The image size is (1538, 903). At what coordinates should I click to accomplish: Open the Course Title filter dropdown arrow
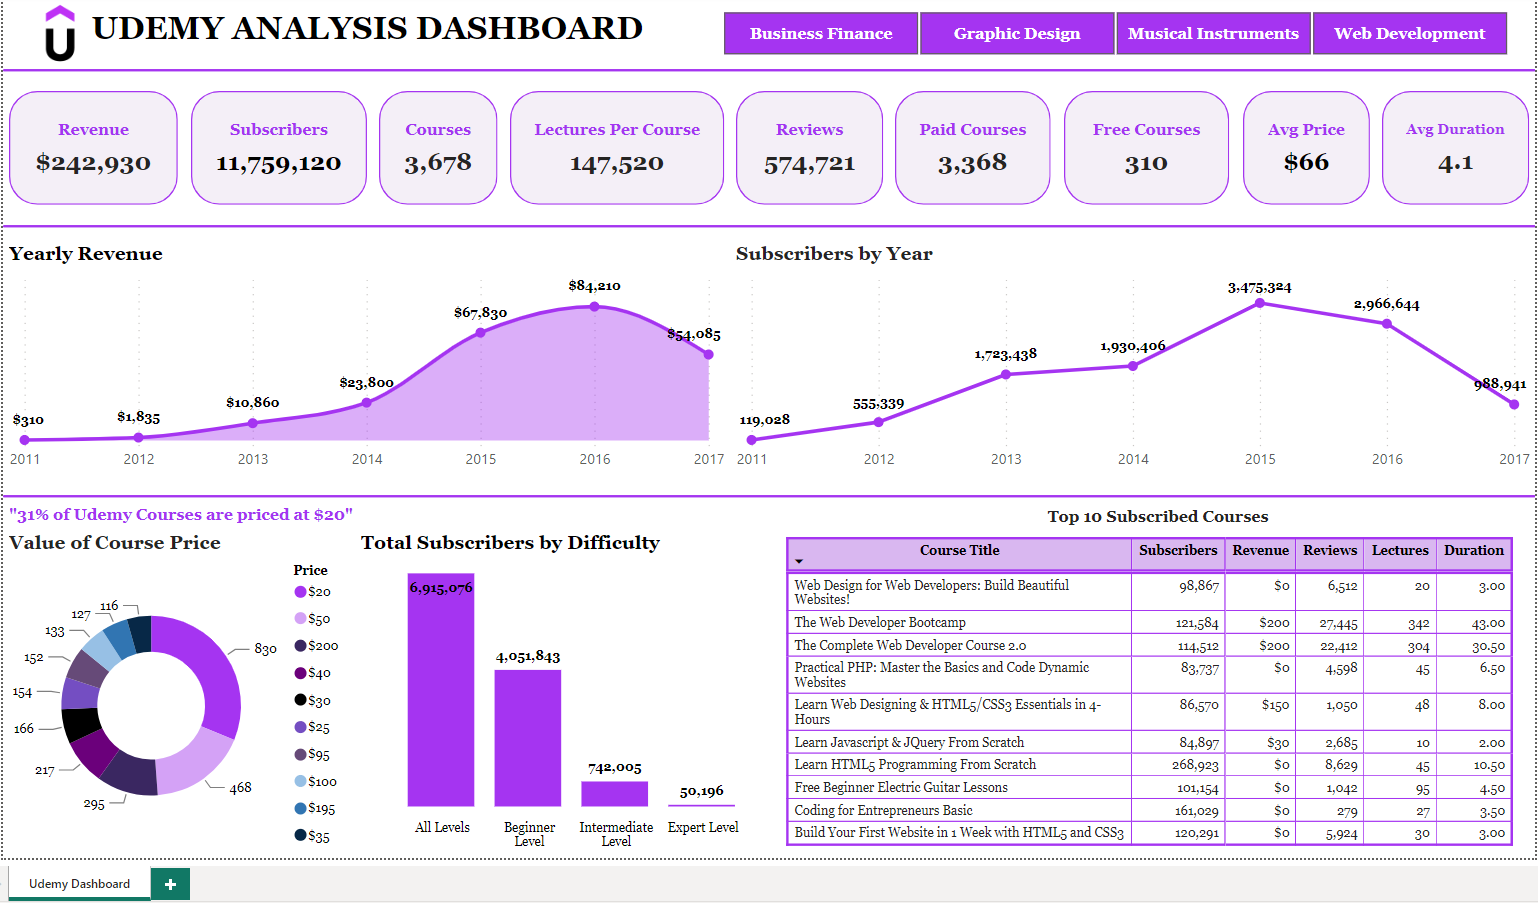pos(799,561)
